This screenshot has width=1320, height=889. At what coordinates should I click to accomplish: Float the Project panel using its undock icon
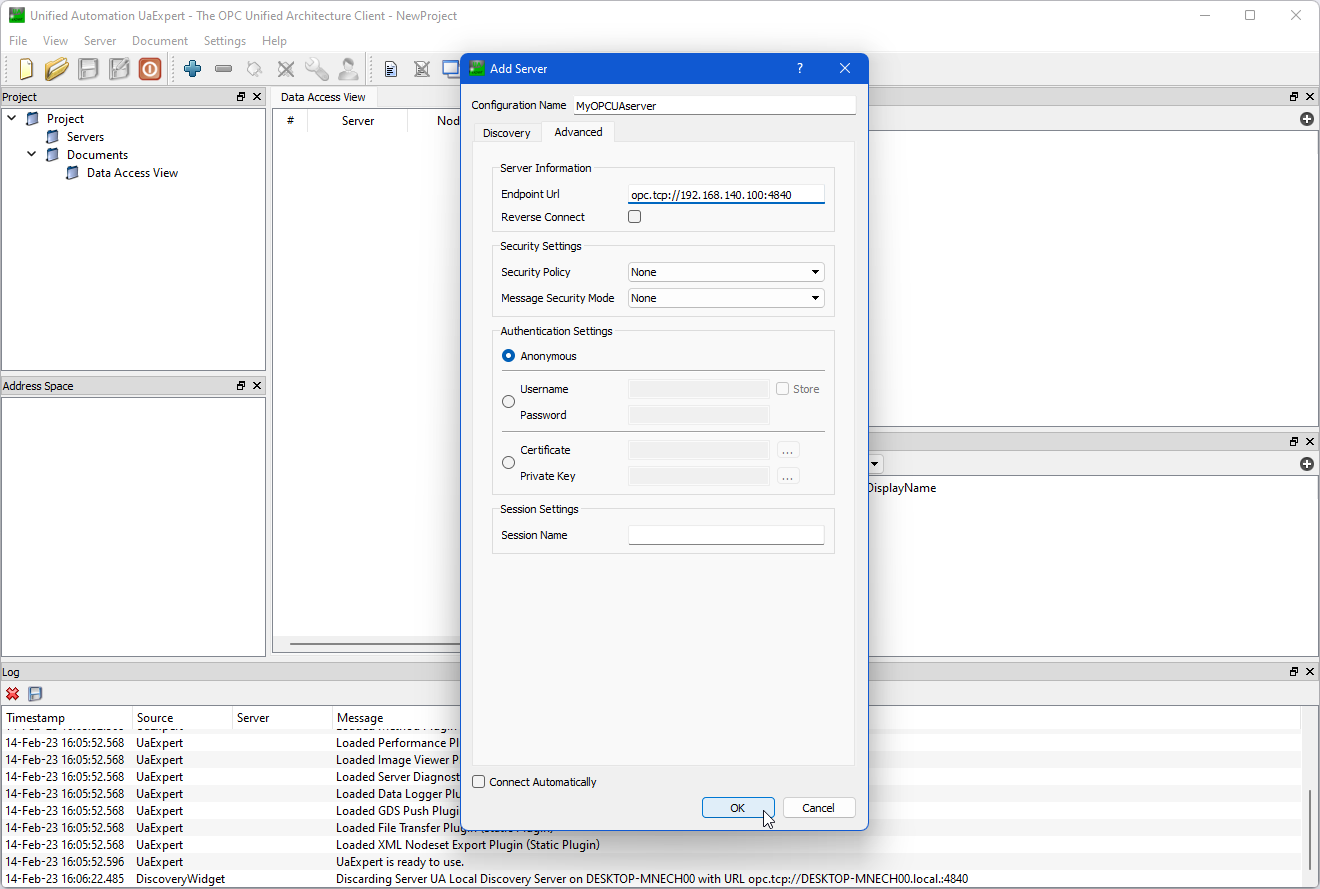tap(241, 97)
